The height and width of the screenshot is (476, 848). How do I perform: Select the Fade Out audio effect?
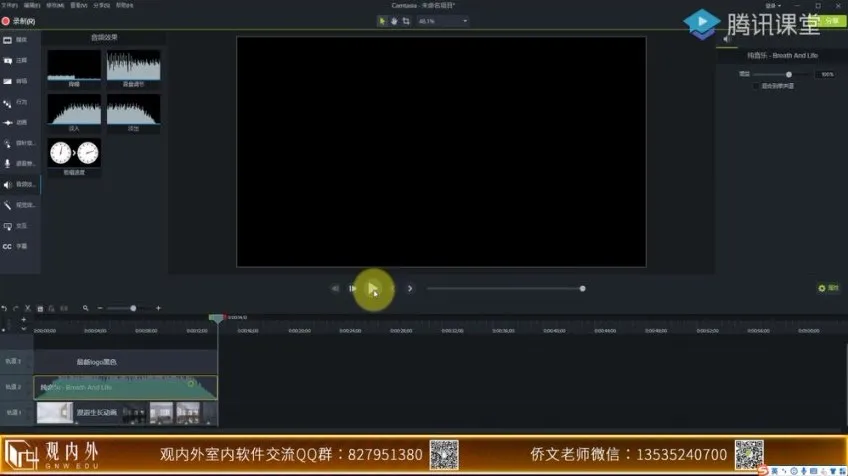click(x=134, y=113)
